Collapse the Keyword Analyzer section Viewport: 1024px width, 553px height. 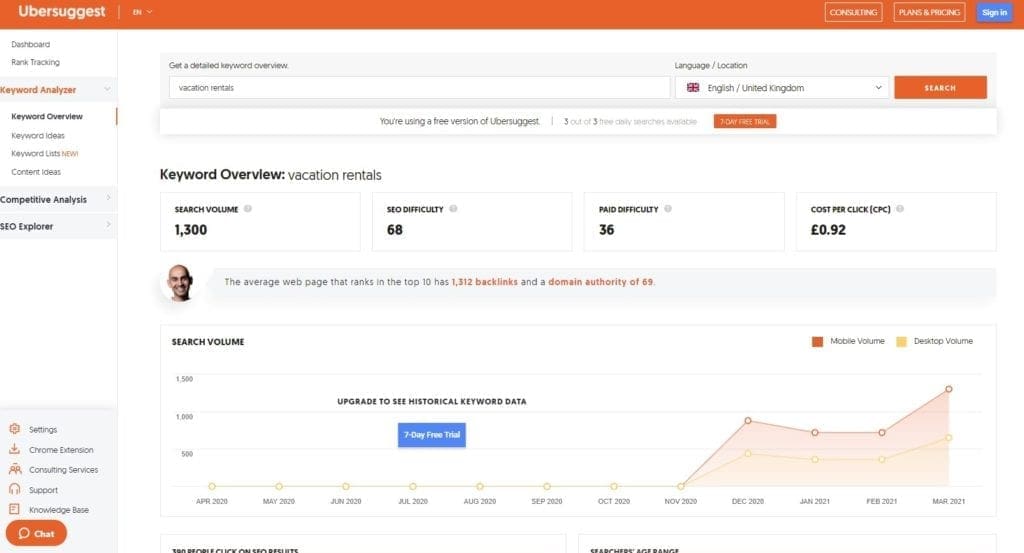57,89
